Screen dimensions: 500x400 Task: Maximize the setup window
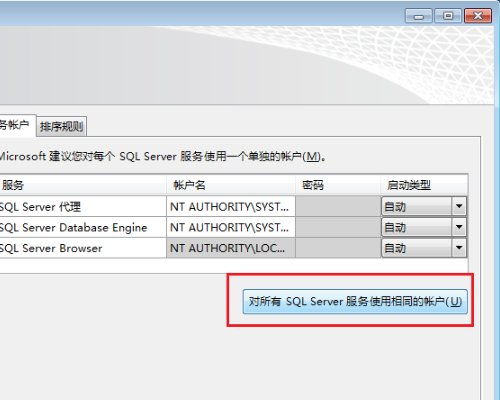coord(448,16)
